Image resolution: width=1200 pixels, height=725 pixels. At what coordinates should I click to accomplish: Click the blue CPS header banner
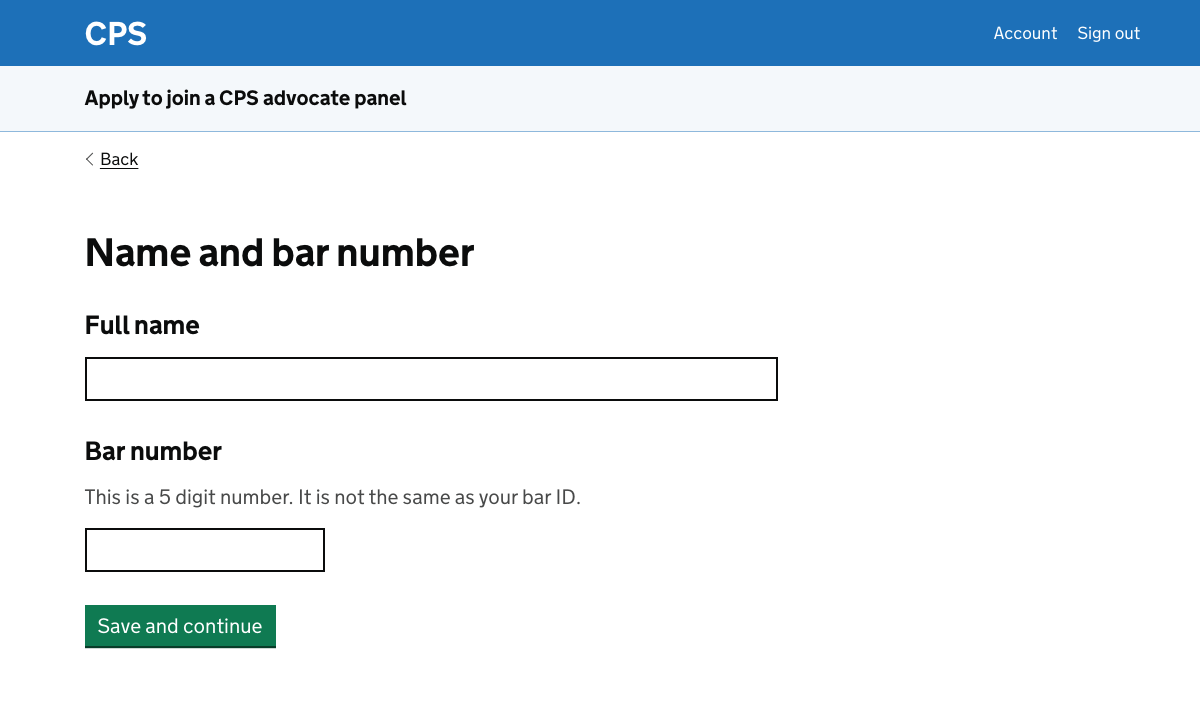(x=600, y=33)
